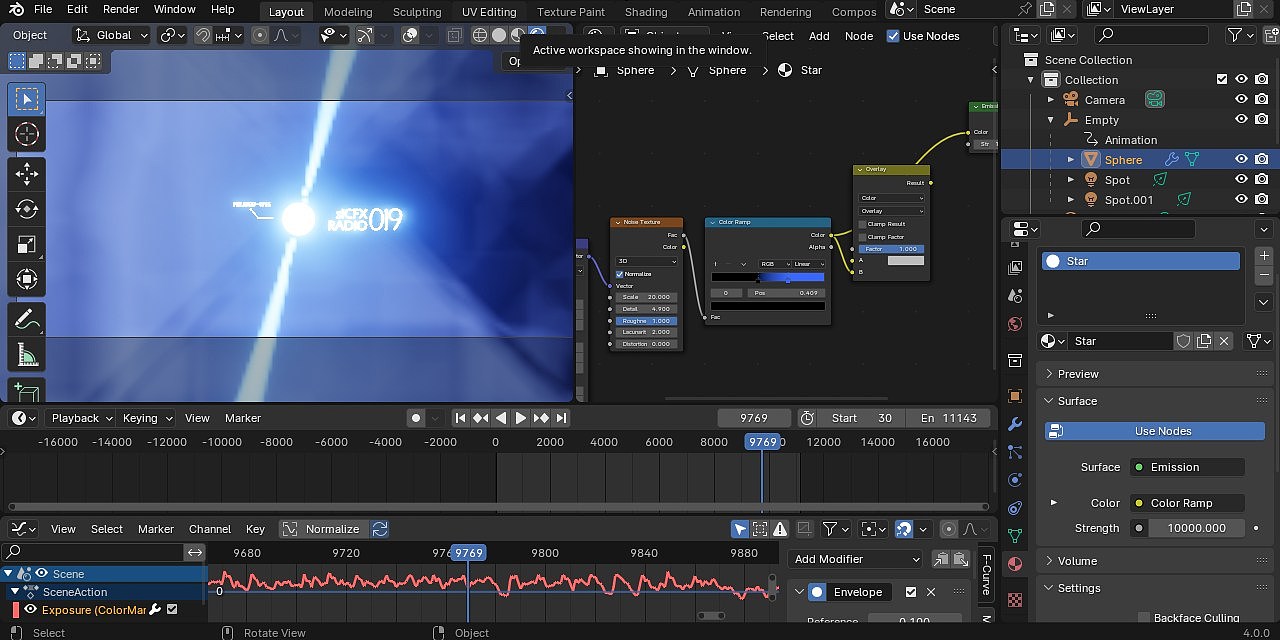Jump to previous keyframe
The image size is (1280, 640).
point(481,418)
